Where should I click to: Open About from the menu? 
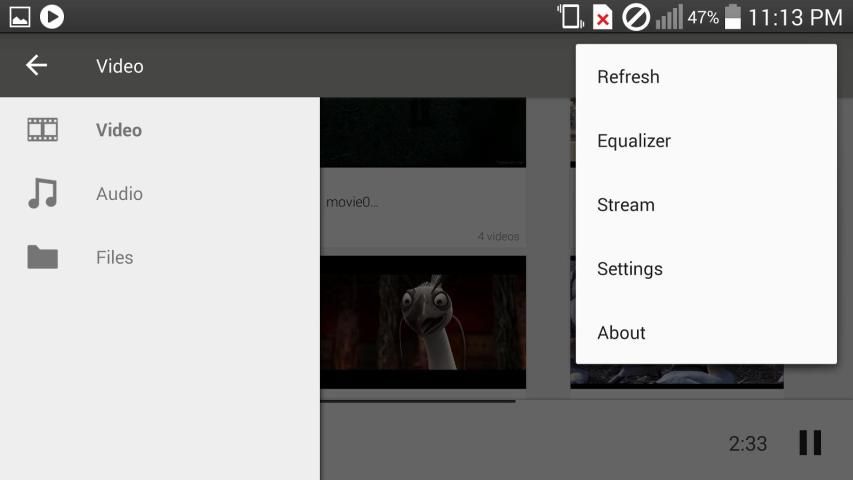point(621,333)
